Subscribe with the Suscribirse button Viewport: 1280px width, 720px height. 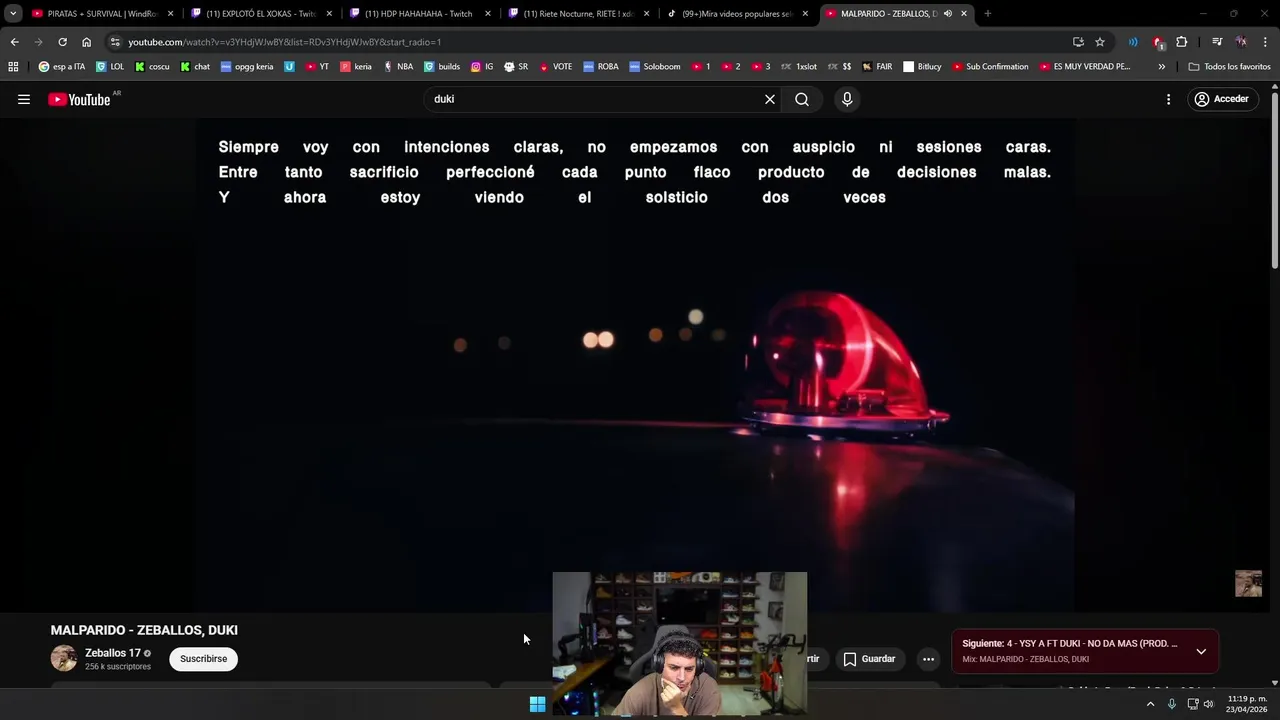[204, 659]
